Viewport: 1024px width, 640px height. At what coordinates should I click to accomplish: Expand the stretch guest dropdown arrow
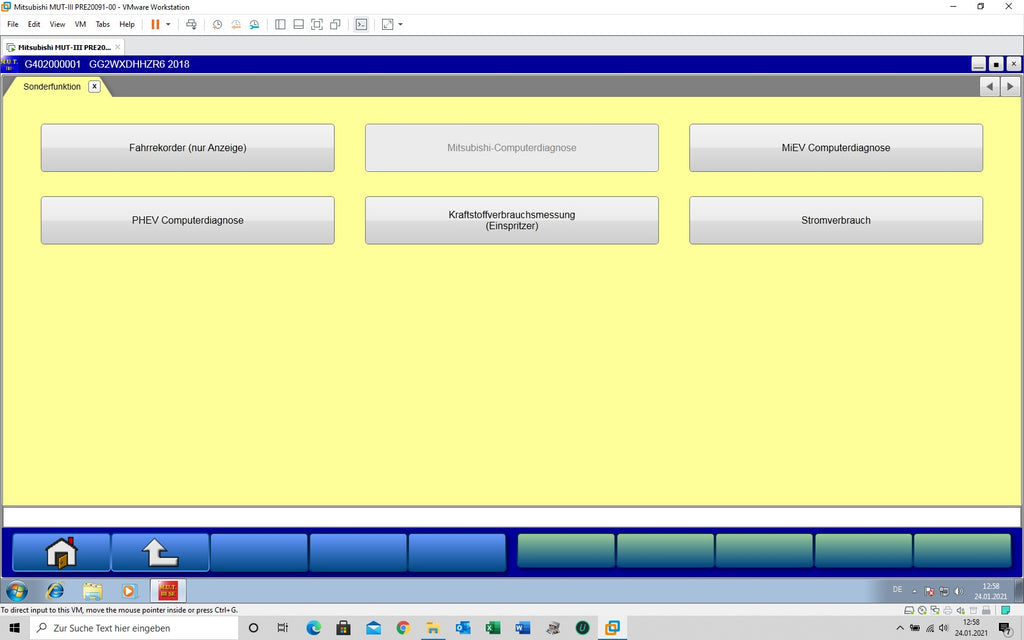click(400, 24)
